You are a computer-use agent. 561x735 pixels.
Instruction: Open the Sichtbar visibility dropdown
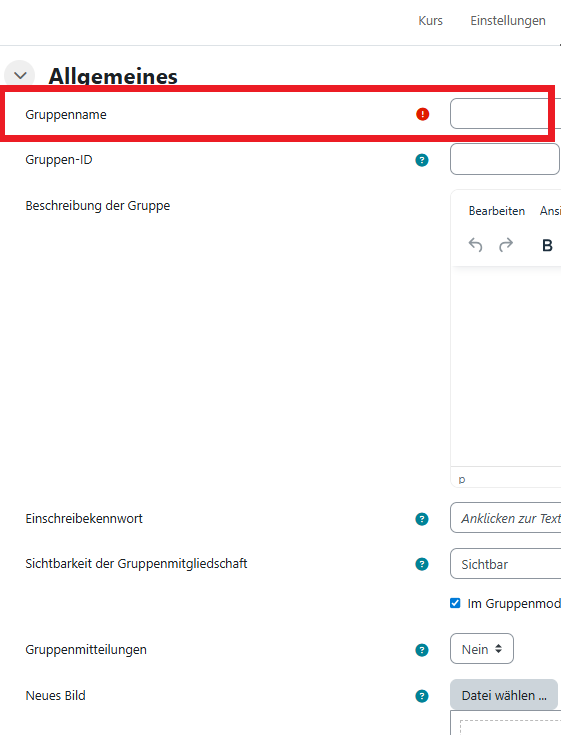(x=506, y=564)
